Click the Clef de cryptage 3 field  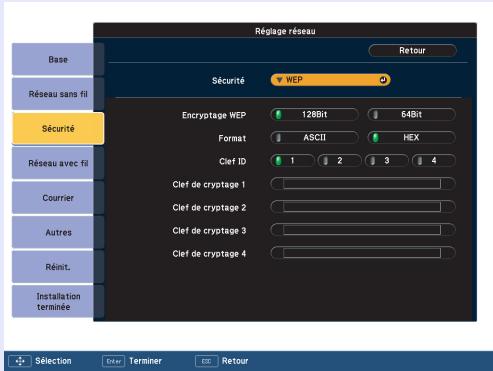[x=363, y=230]
